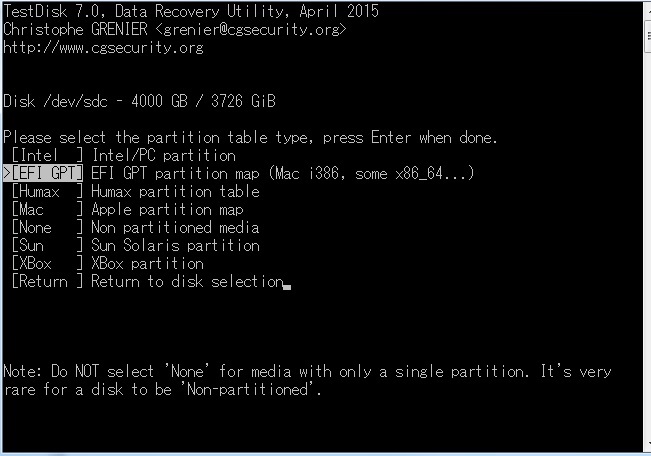Select the [Sun] bracketed option

coord(47,245)
